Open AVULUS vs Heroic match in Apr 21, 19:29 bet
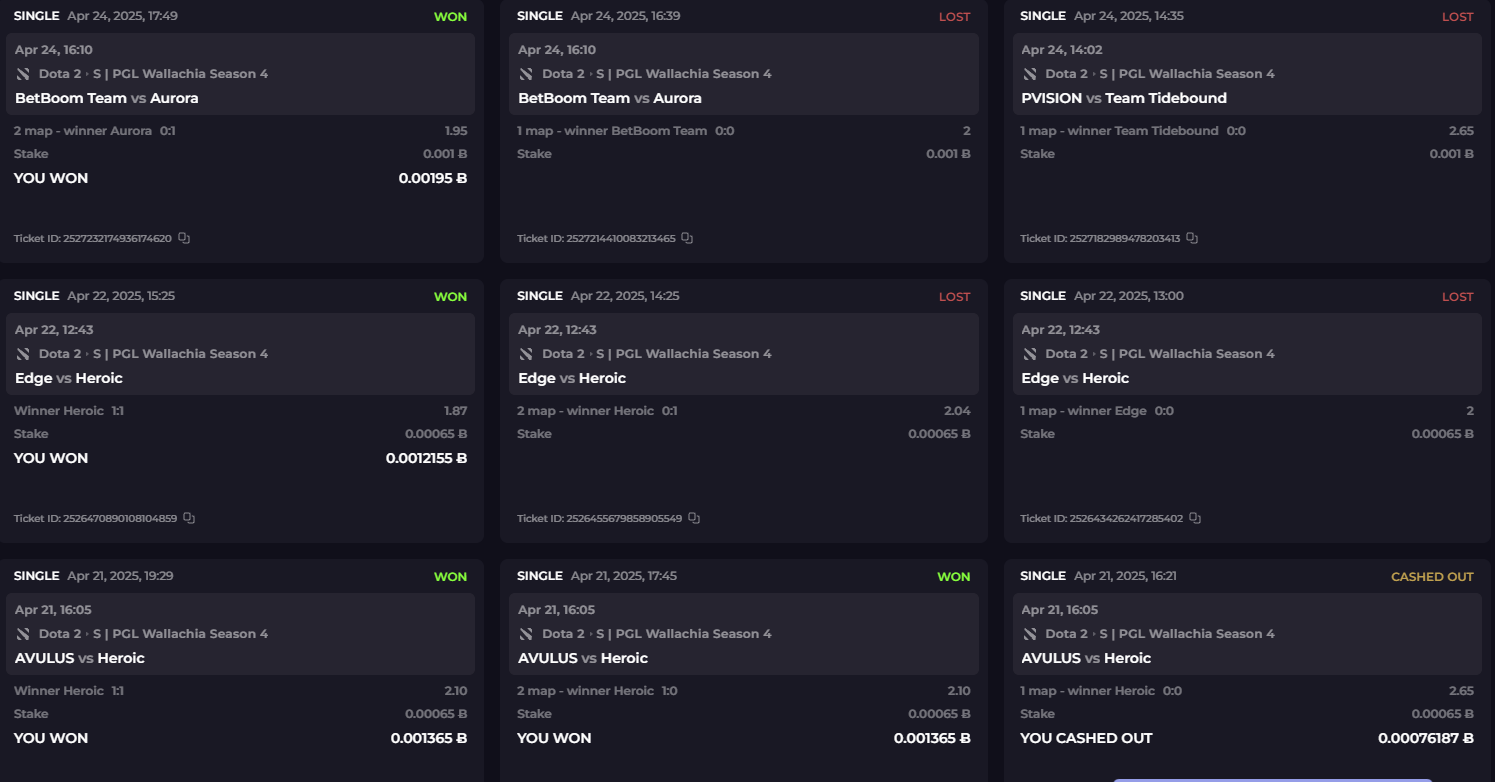Screen dimensions: 1495x782 (80, 658)
